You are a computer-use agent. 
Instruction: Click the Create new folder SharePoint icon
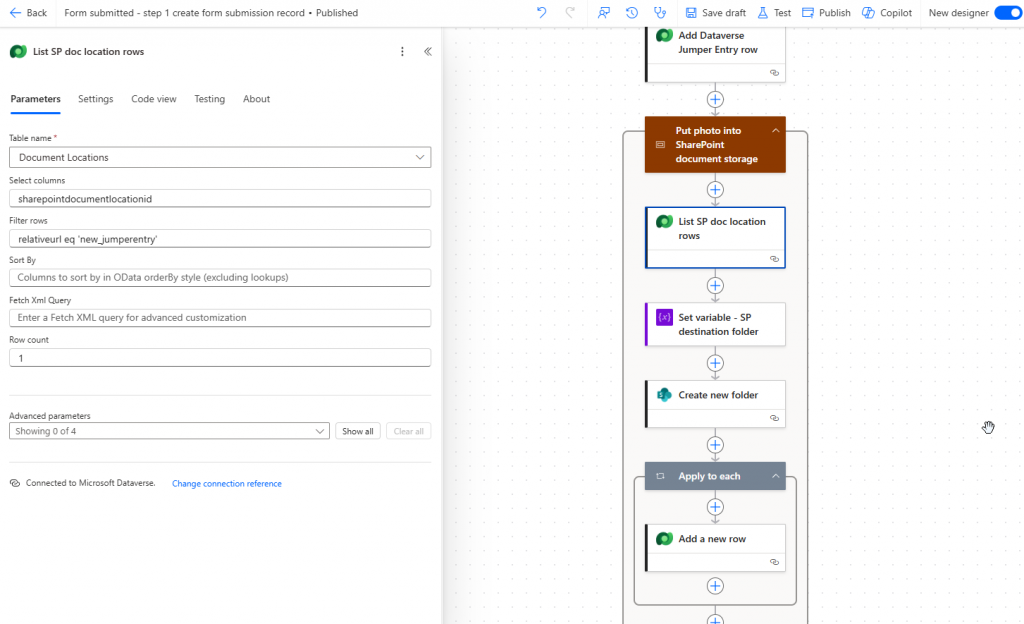click(x=664, y=395)
